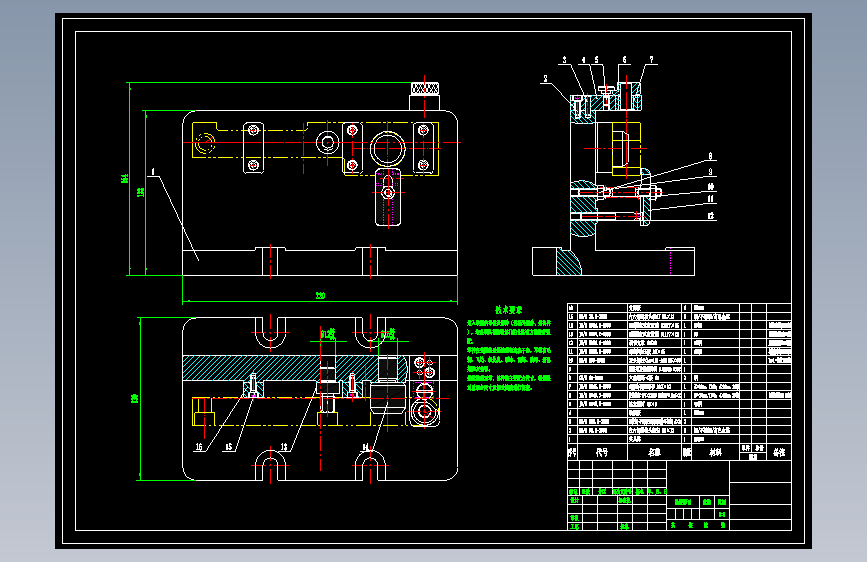This screenshot has height=562, width=867.
Task: Select the 220 width dimension text
Action: 320,296
